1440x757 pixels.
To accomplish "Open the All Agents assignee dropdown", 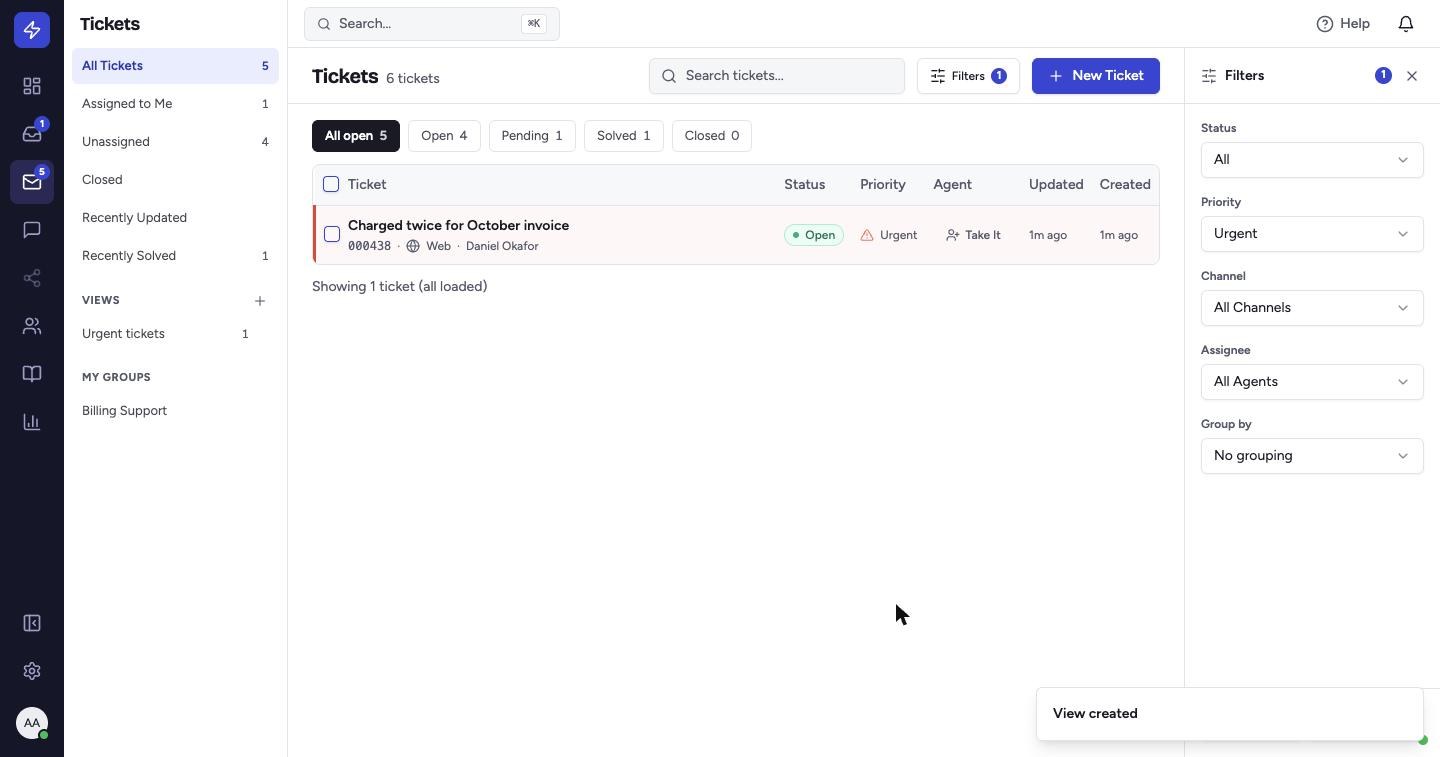I will [1312, 382].
